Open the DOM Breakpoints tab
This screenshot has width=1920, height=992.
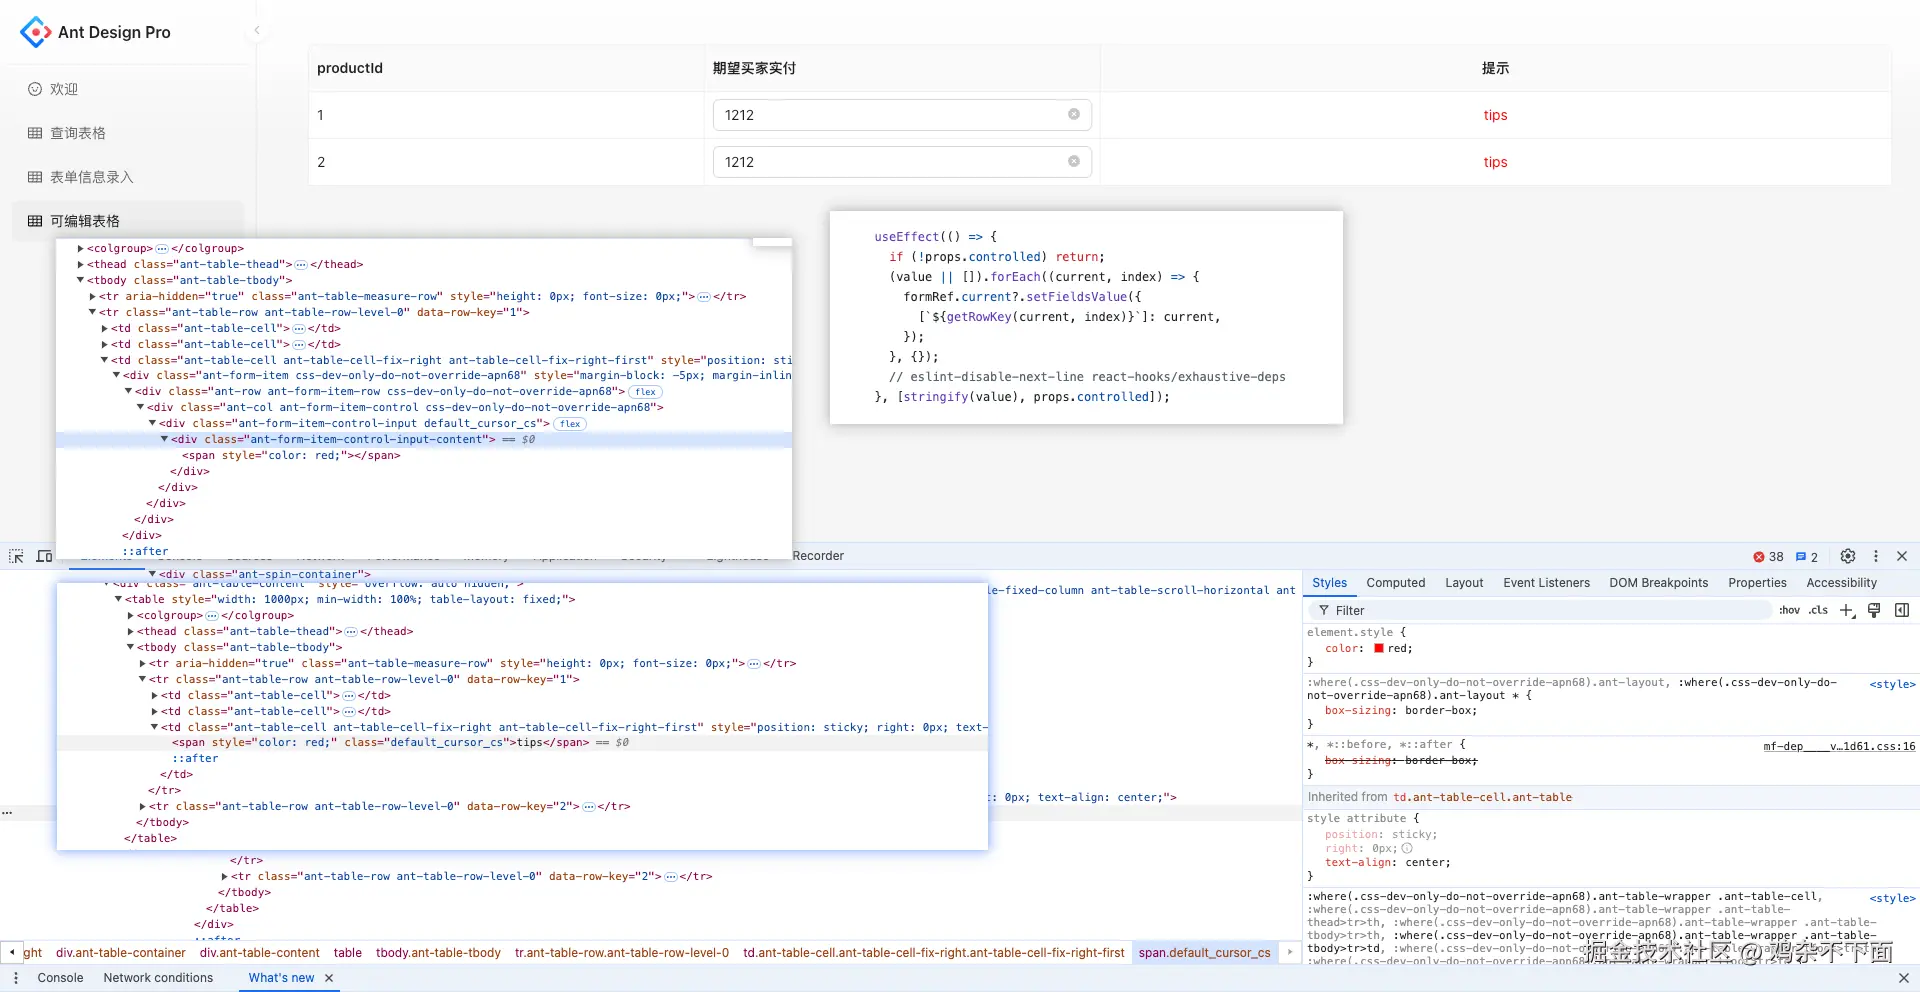1659,583
